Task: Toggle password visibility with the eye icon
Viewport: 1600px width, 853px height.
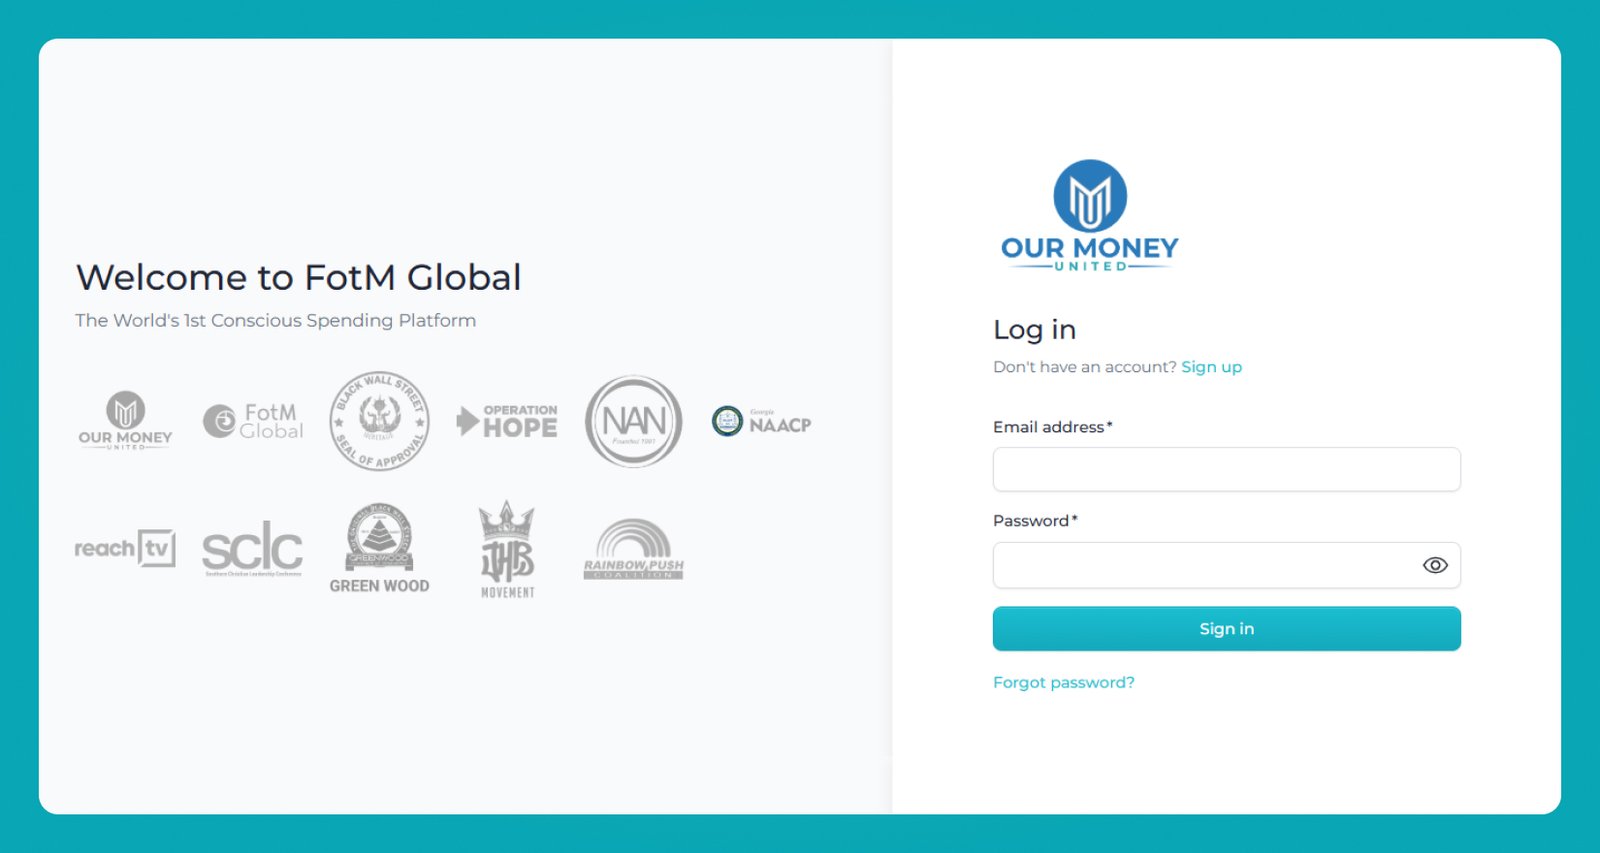Action: point(1435,565)
